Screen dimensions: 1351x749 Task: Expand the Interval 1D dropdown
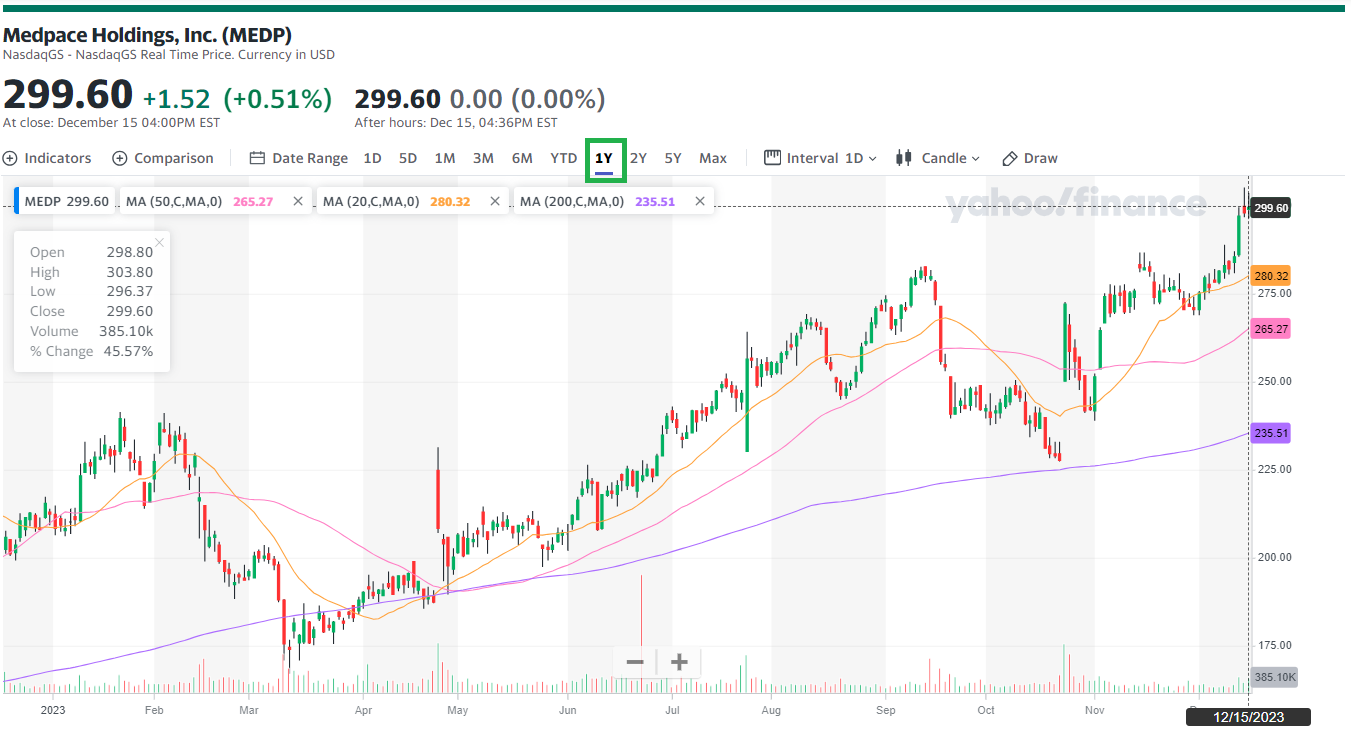tap(820, 158)
